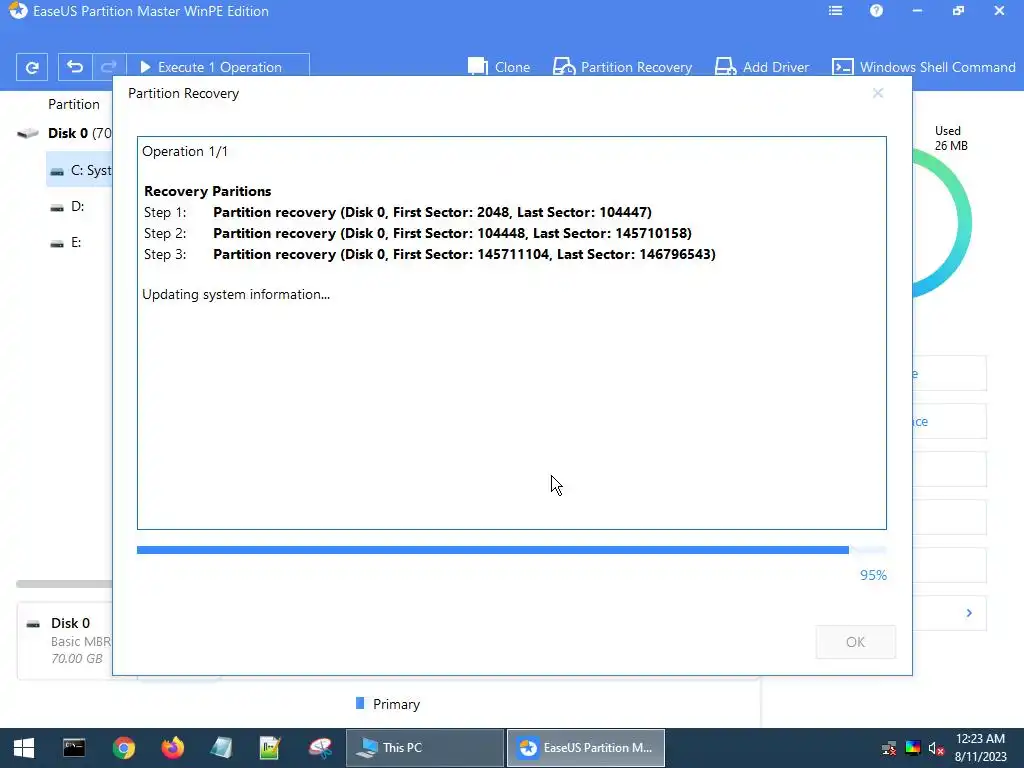Image resolution: width=1024 pixels, height=768 pixels.
Task: Open Command Prompt from the taskbar
Action: coord(74,748)
